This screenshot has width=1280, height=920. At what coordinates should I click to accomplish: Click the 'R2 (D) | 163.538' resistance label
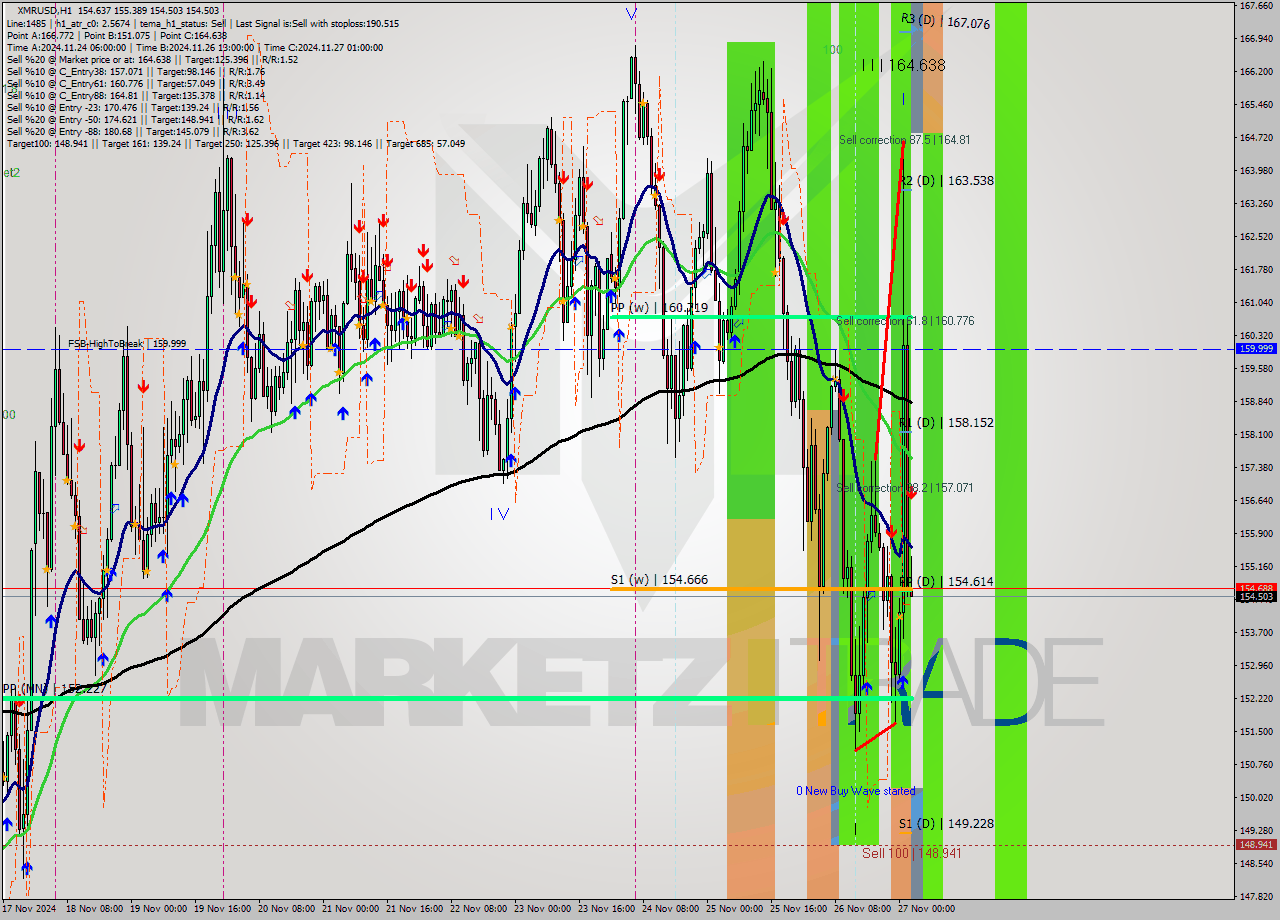tap(946, 181)
